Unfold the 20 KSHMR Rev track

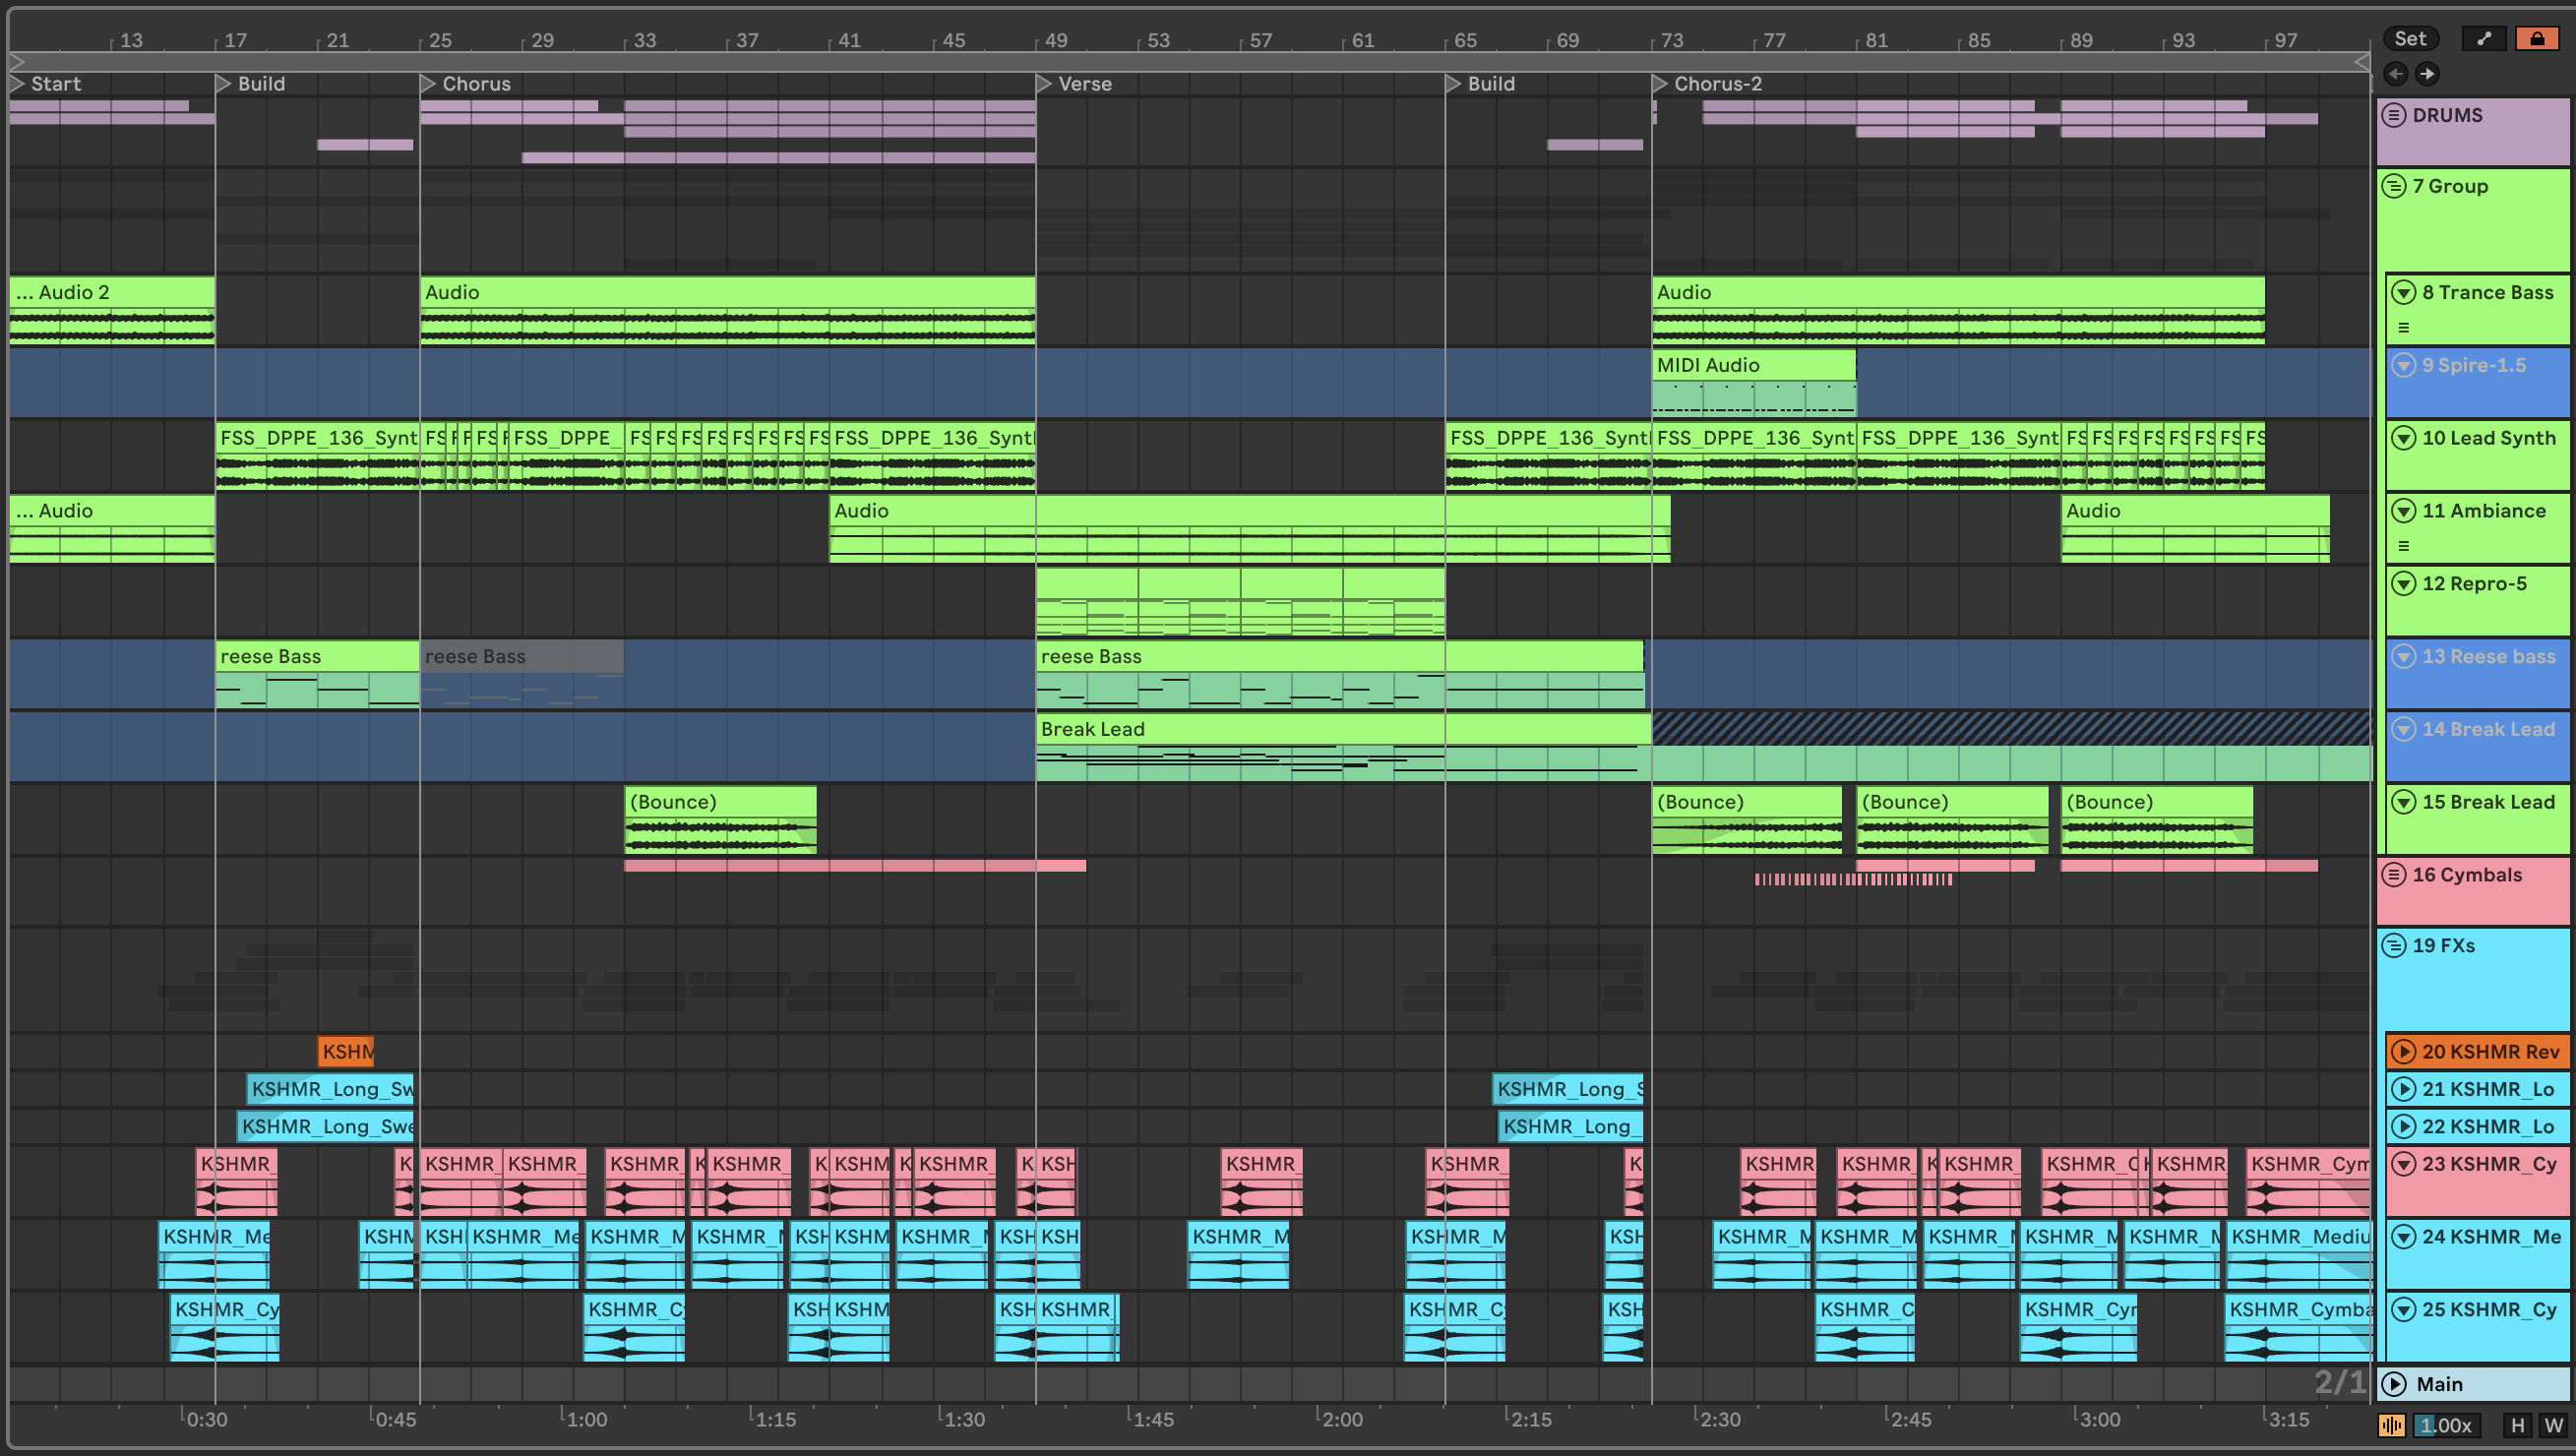[2404, 1052]
